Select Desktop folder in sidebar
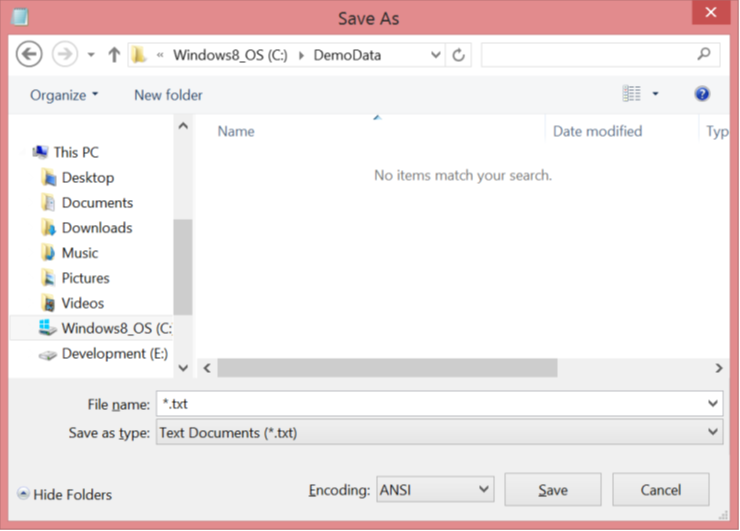 point(87,177)
